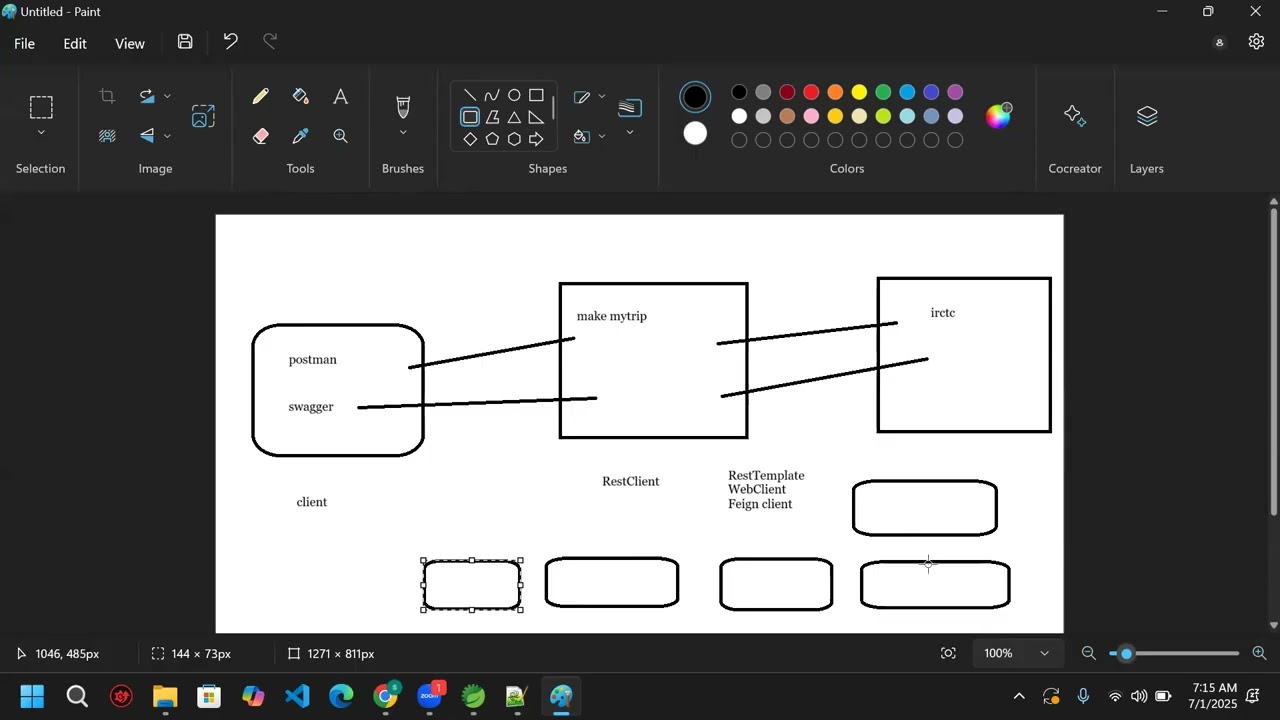Click the zoom out button
This screenshot has width=1280, height=720.
coord(1089,654)
